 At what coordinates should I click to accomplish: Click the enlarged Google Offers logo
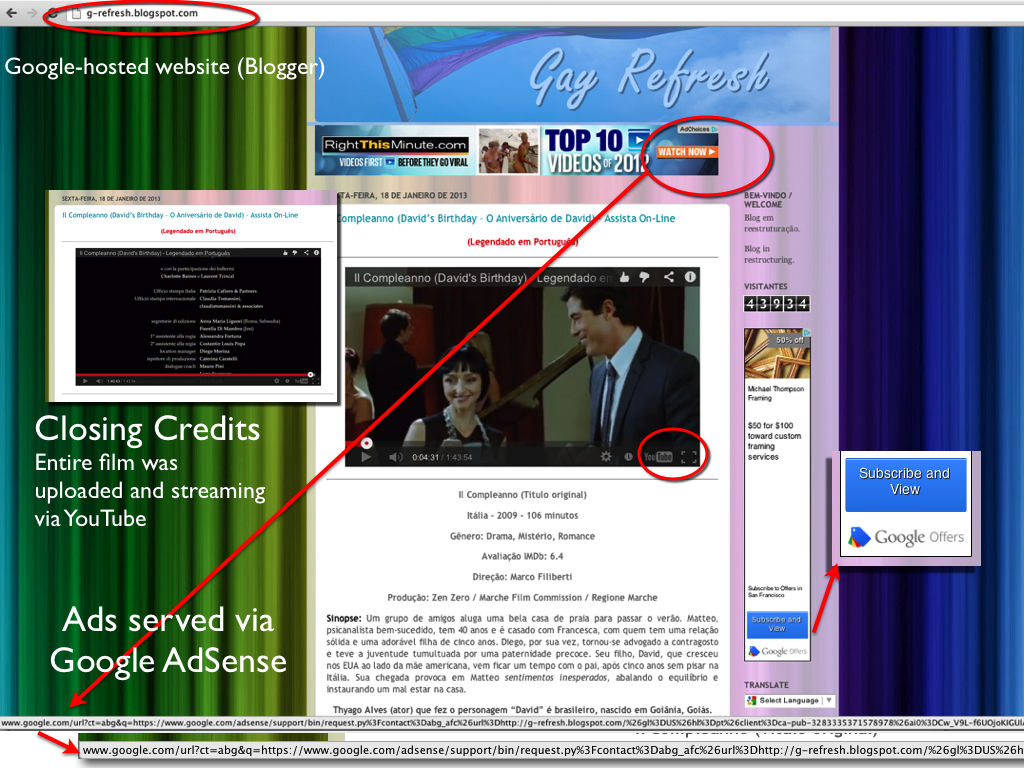(x=906, y=537)
